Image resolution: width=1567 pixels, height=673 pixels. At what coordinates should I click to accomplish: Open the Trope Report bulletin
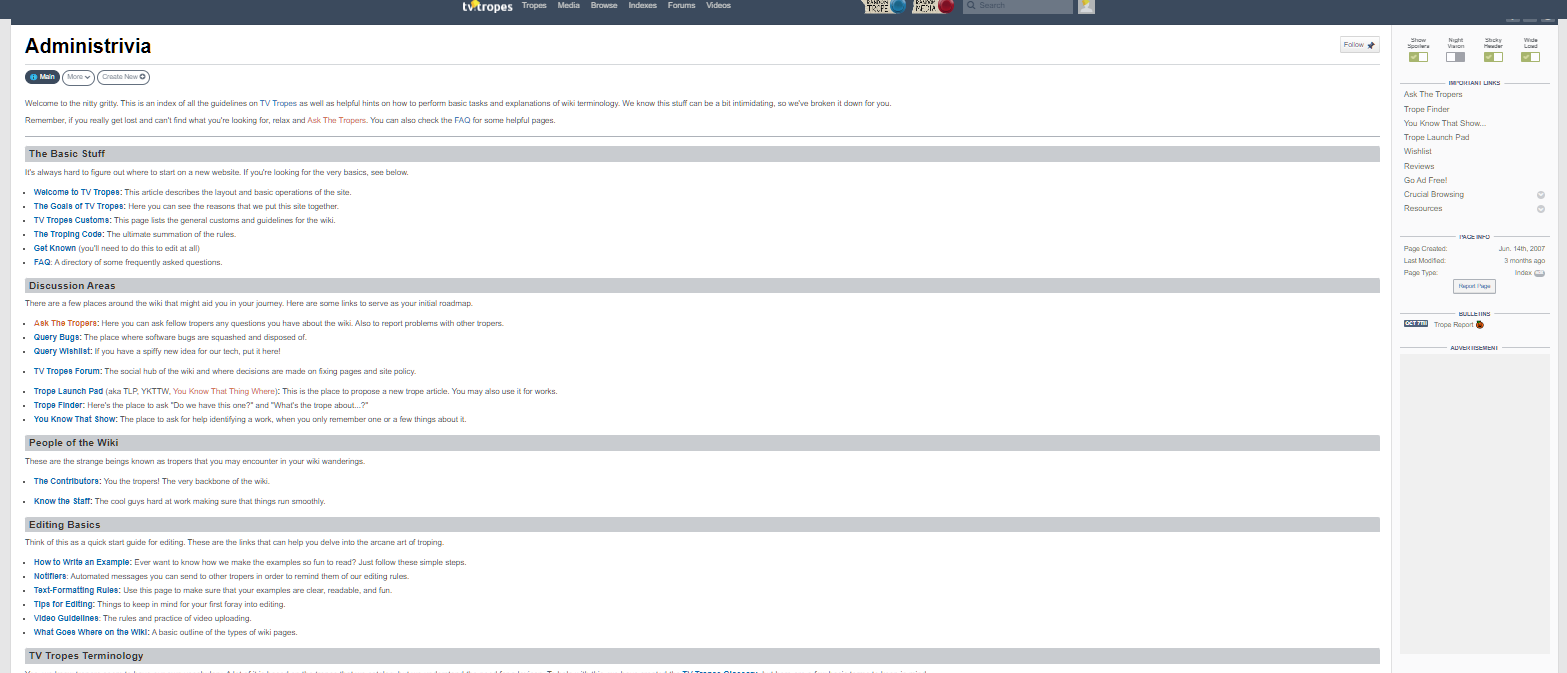pos(1453,324)
